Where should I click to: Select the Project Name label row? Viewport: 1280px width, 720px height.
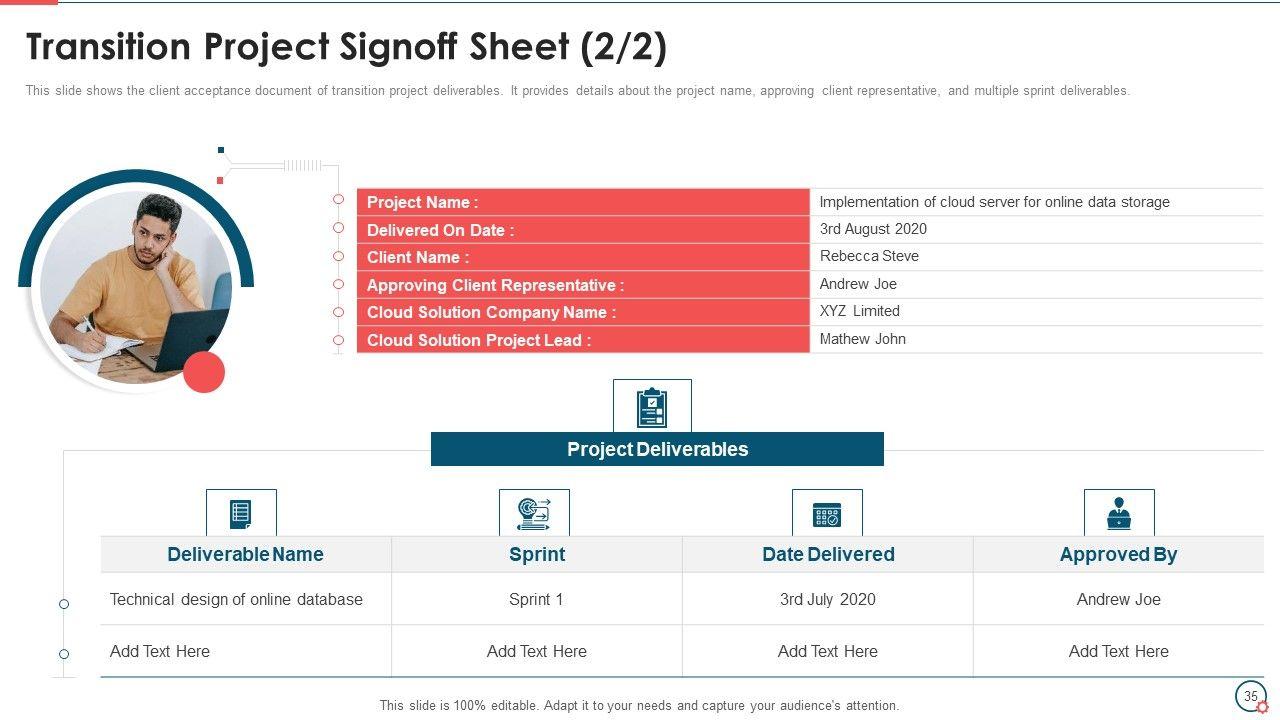pyautogui.click(x=582, y=202)
